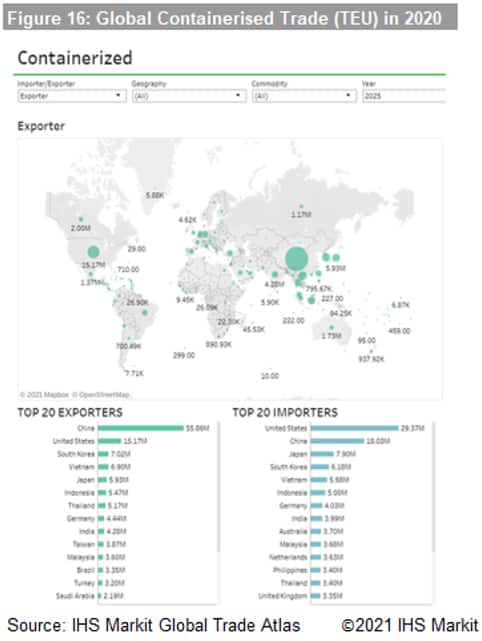
Task: Select United States bar in Top 20 Importers
Action: point(354,428)
